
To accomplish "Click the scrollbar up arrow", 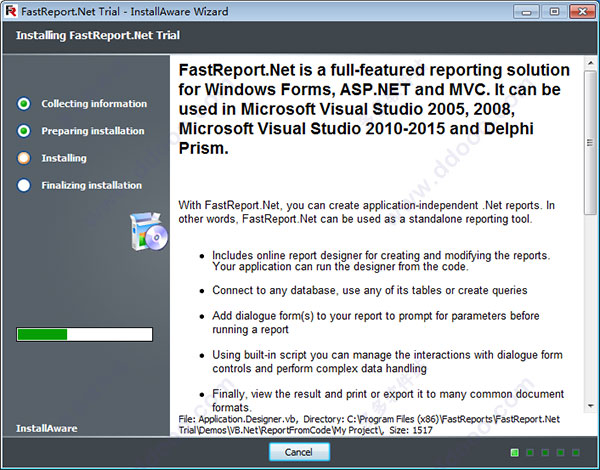I will click(x=590, y=62).
